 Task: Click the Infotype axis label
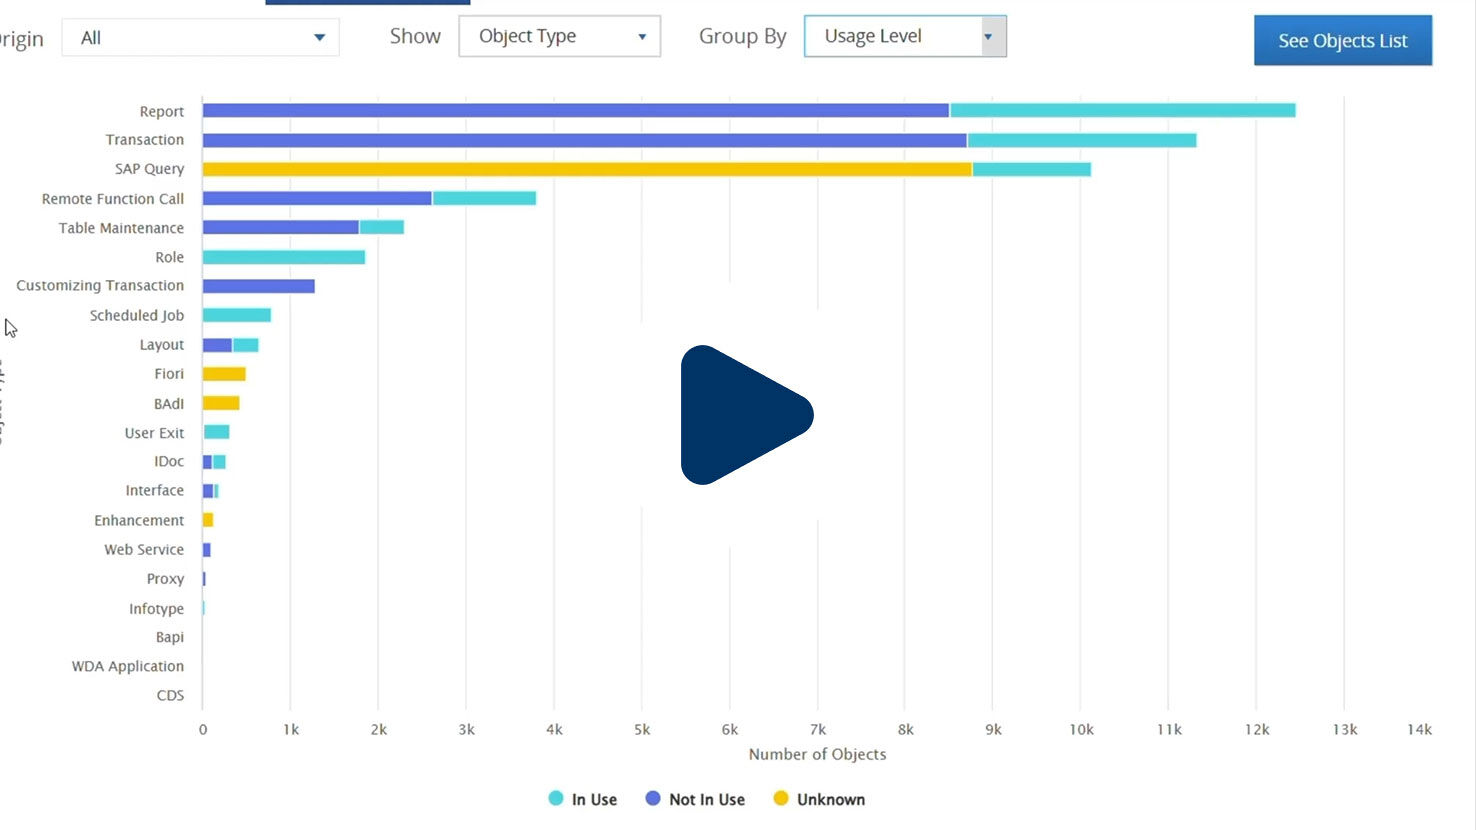click(156, 608)
